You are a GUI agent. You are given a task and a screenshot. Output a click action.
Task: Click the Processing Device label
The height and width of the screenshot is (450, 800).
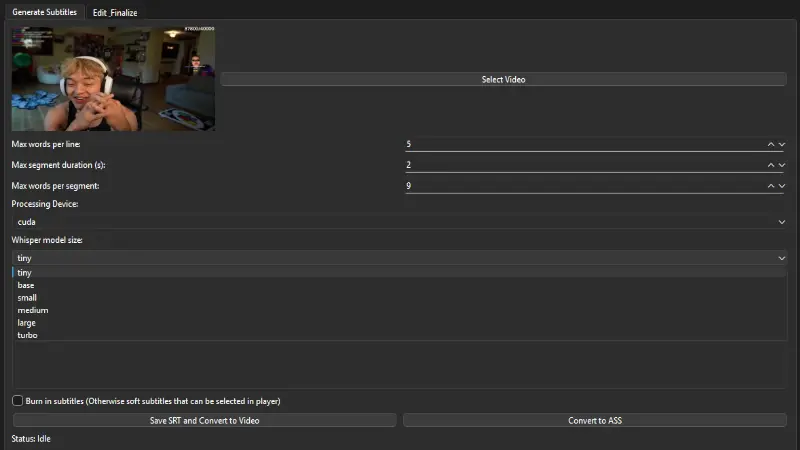click(x=45, y=204)
